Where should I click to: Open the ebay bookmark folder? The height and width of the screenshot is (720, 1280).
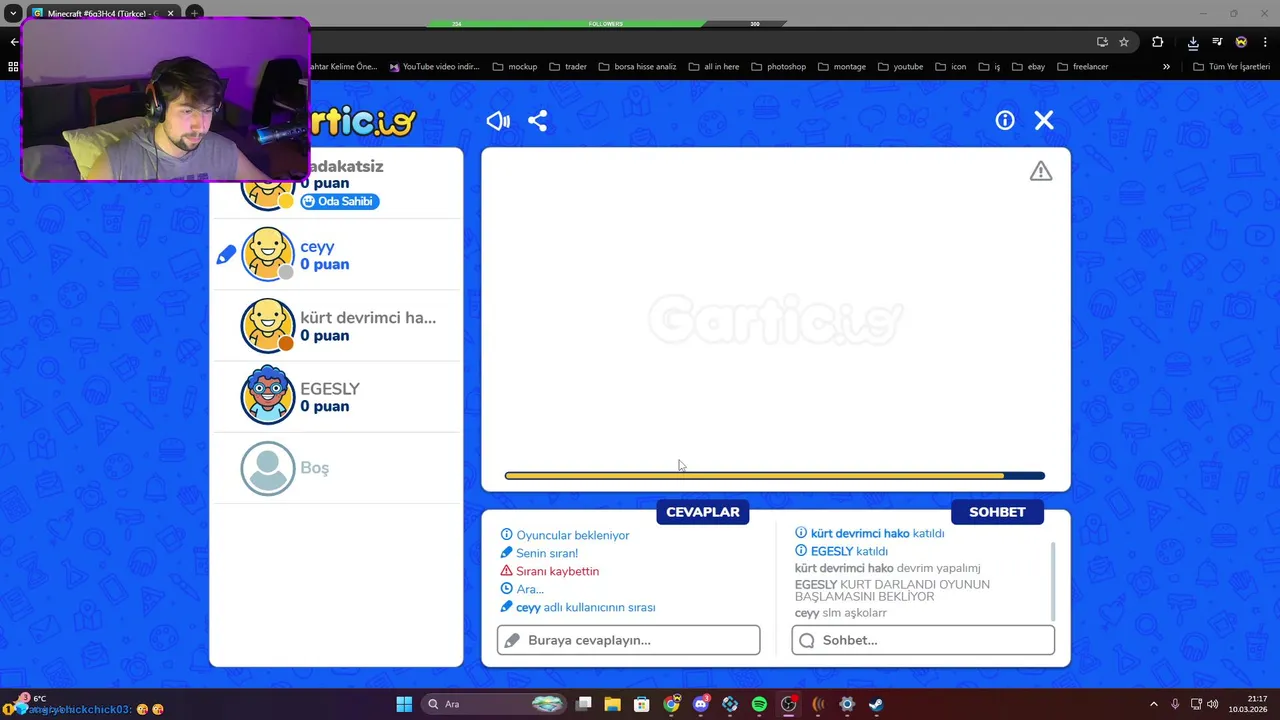pos(1028,67)
